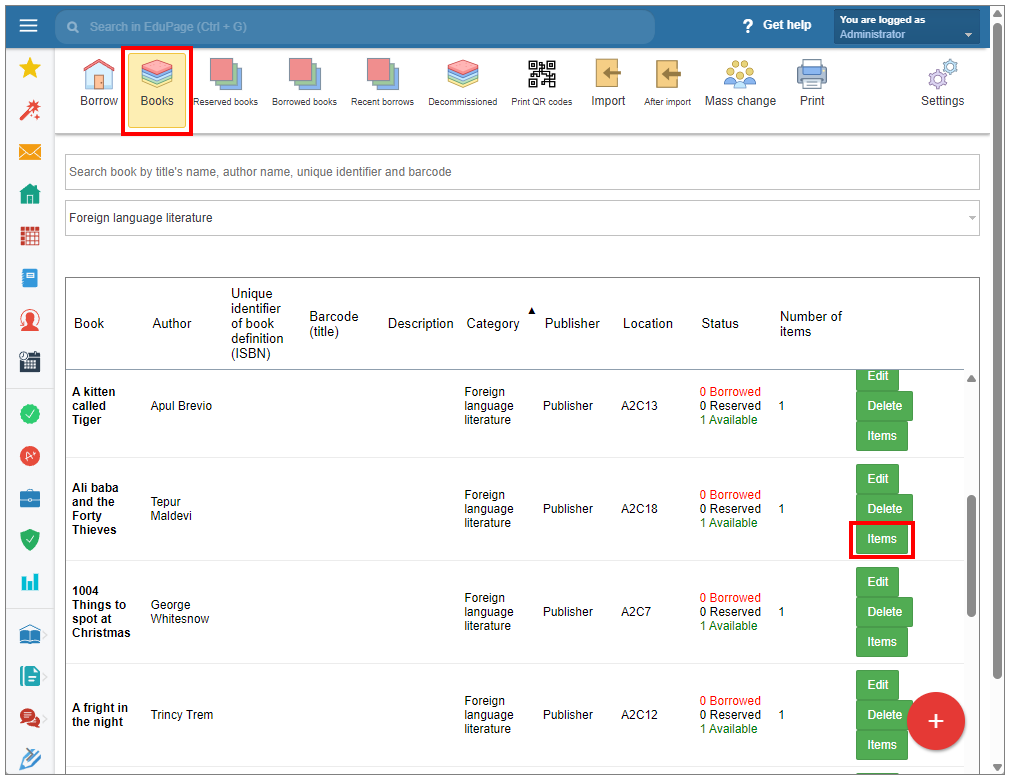Click the Import icon in the toolbar
Image resolution: width=1010 pixels, height=780 pixels.
tap(608, 82)
